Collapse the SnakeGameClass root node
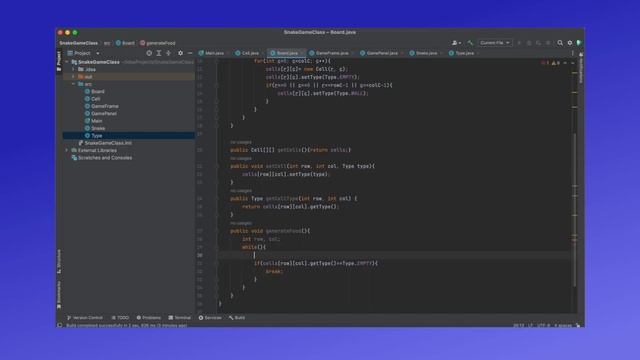The width and height of the screenshot is (640, 360). click(x=67, y=62)
